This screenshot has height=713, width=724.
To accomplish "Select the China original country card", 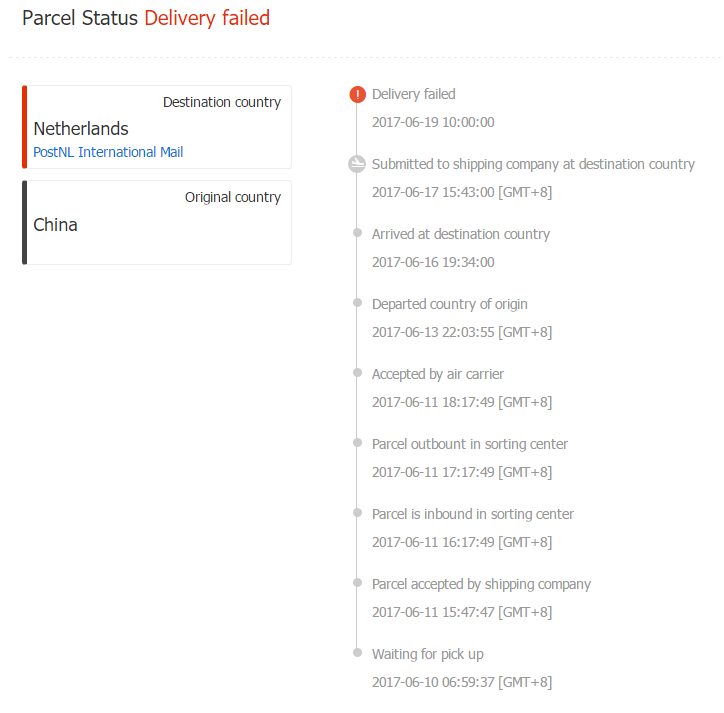I will coord(157,223).
